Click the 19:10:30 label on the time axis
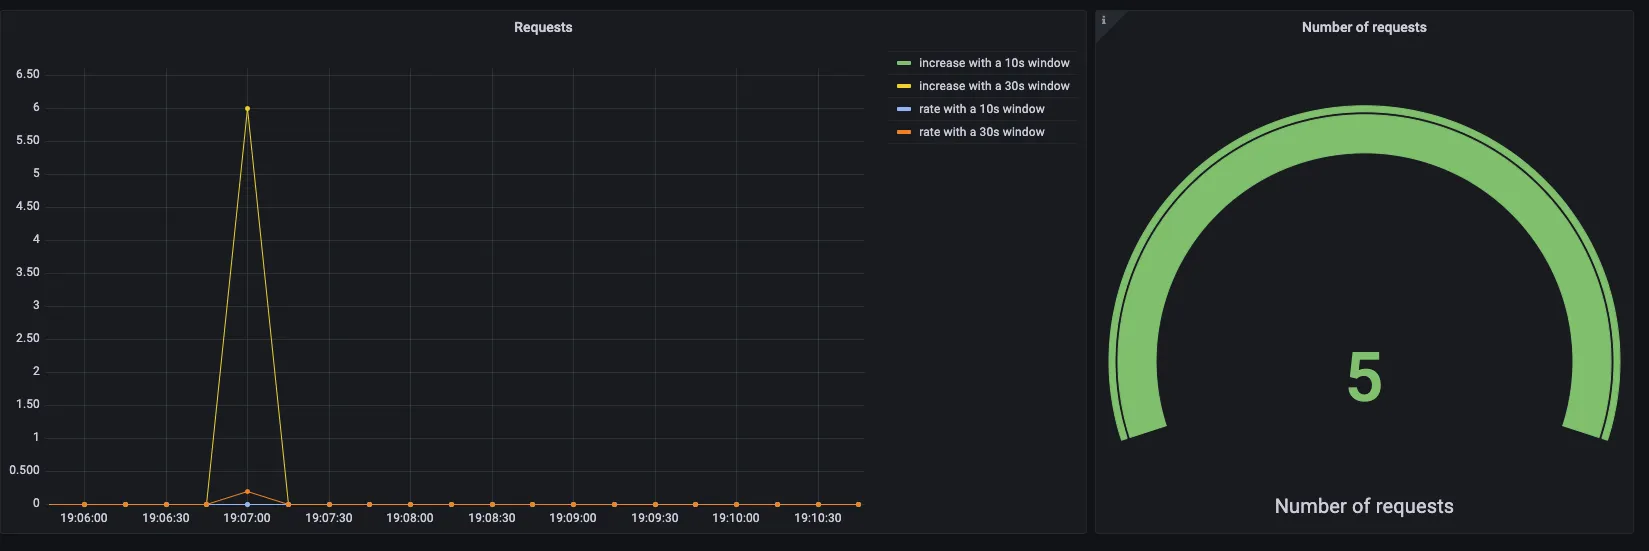Image resolution: width=1649 pixels, height=551 pixels. coord(818,518)
